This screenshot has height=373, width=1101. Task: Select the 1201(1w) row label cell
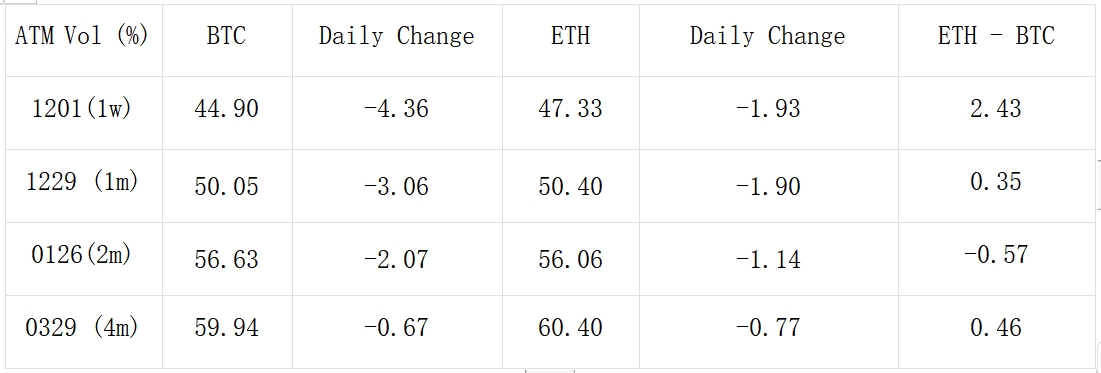[x=84, y=113]
